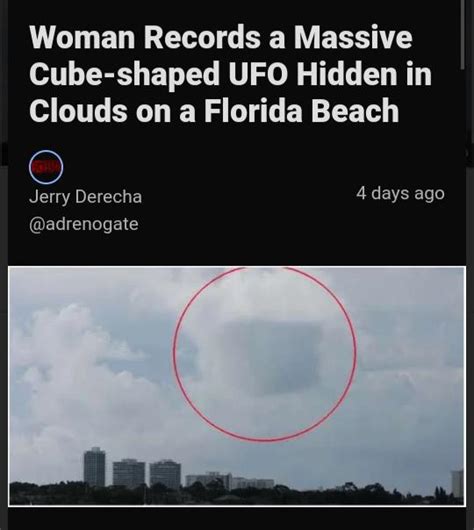474x530 pixels.
Task: Click the '4 days ago' timestamp
Action: (400, 194)
